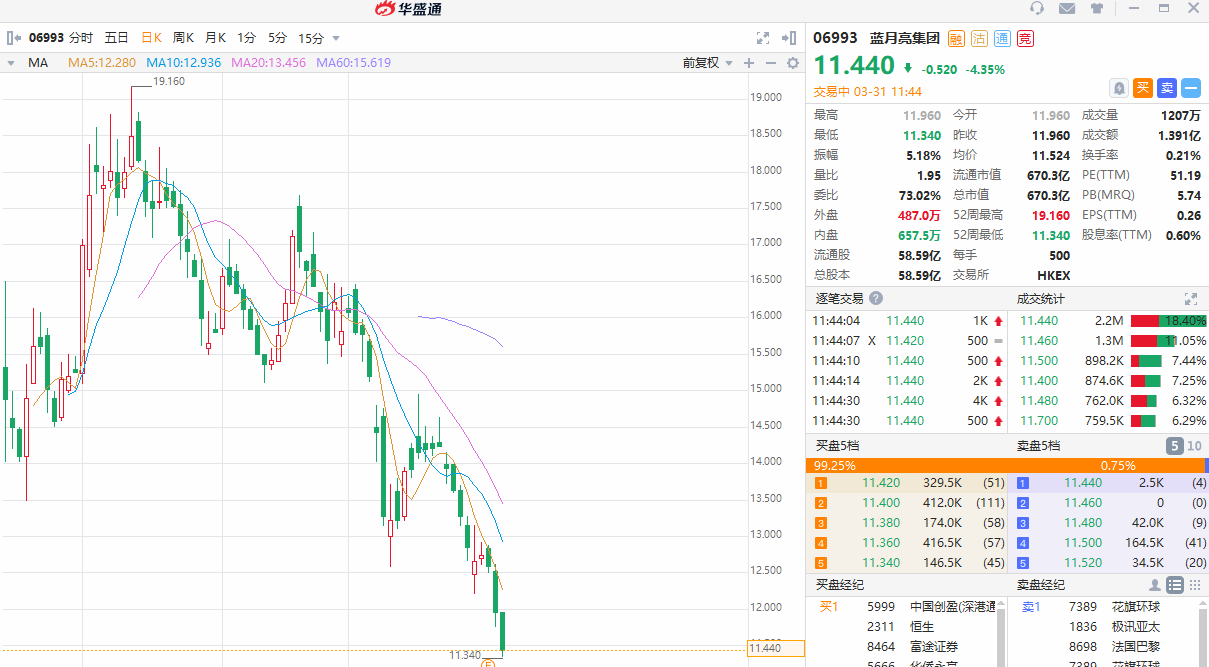Switch to 分时 intraday tab

tap(81, 38)
